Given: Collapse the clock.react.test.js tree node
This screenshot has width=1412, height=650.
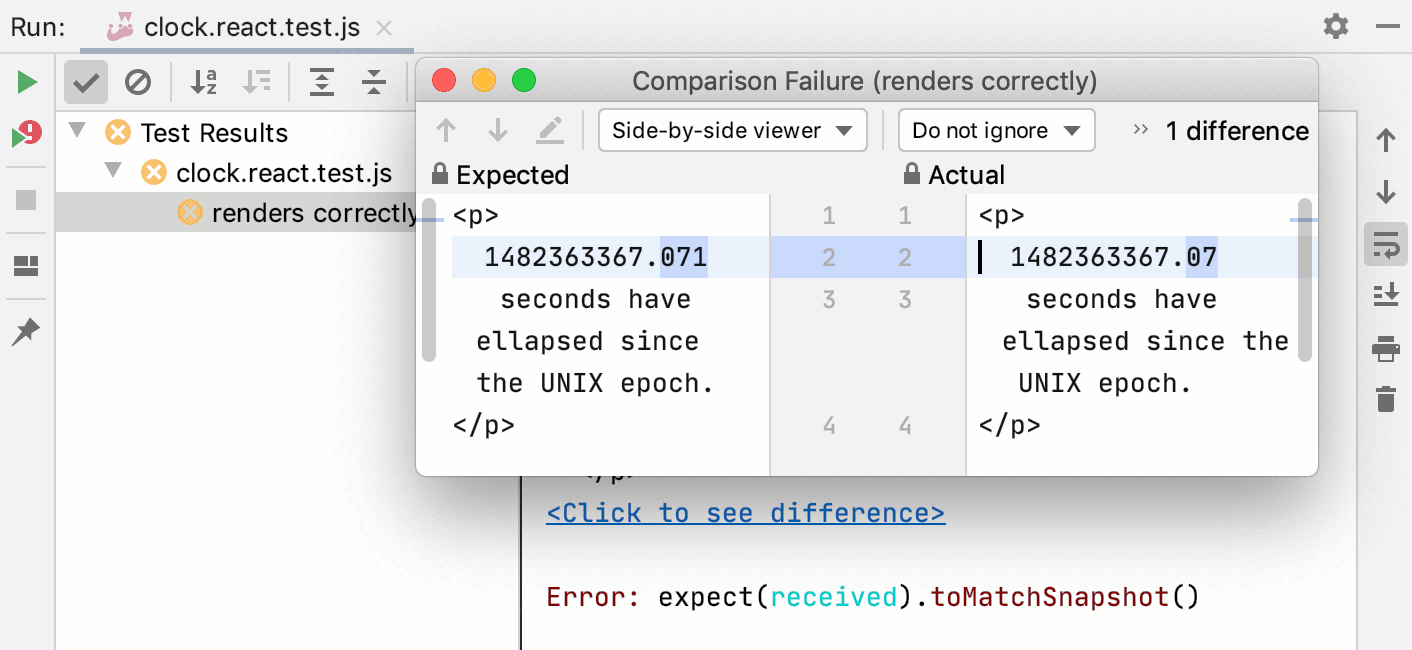Looking at the screenshot, I should coord(113,172).
